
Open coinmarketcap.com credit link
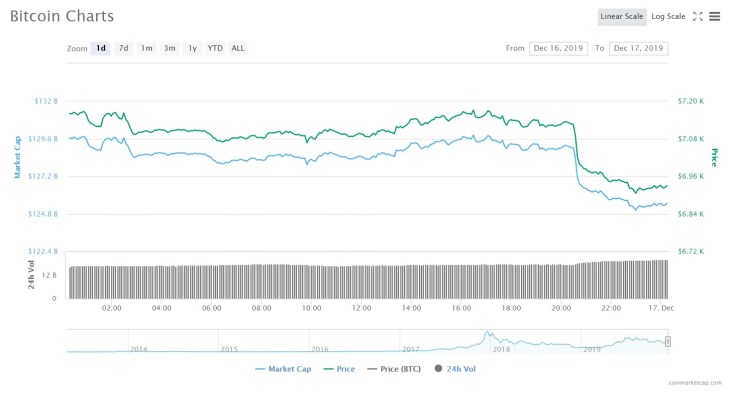pos(694,382)
